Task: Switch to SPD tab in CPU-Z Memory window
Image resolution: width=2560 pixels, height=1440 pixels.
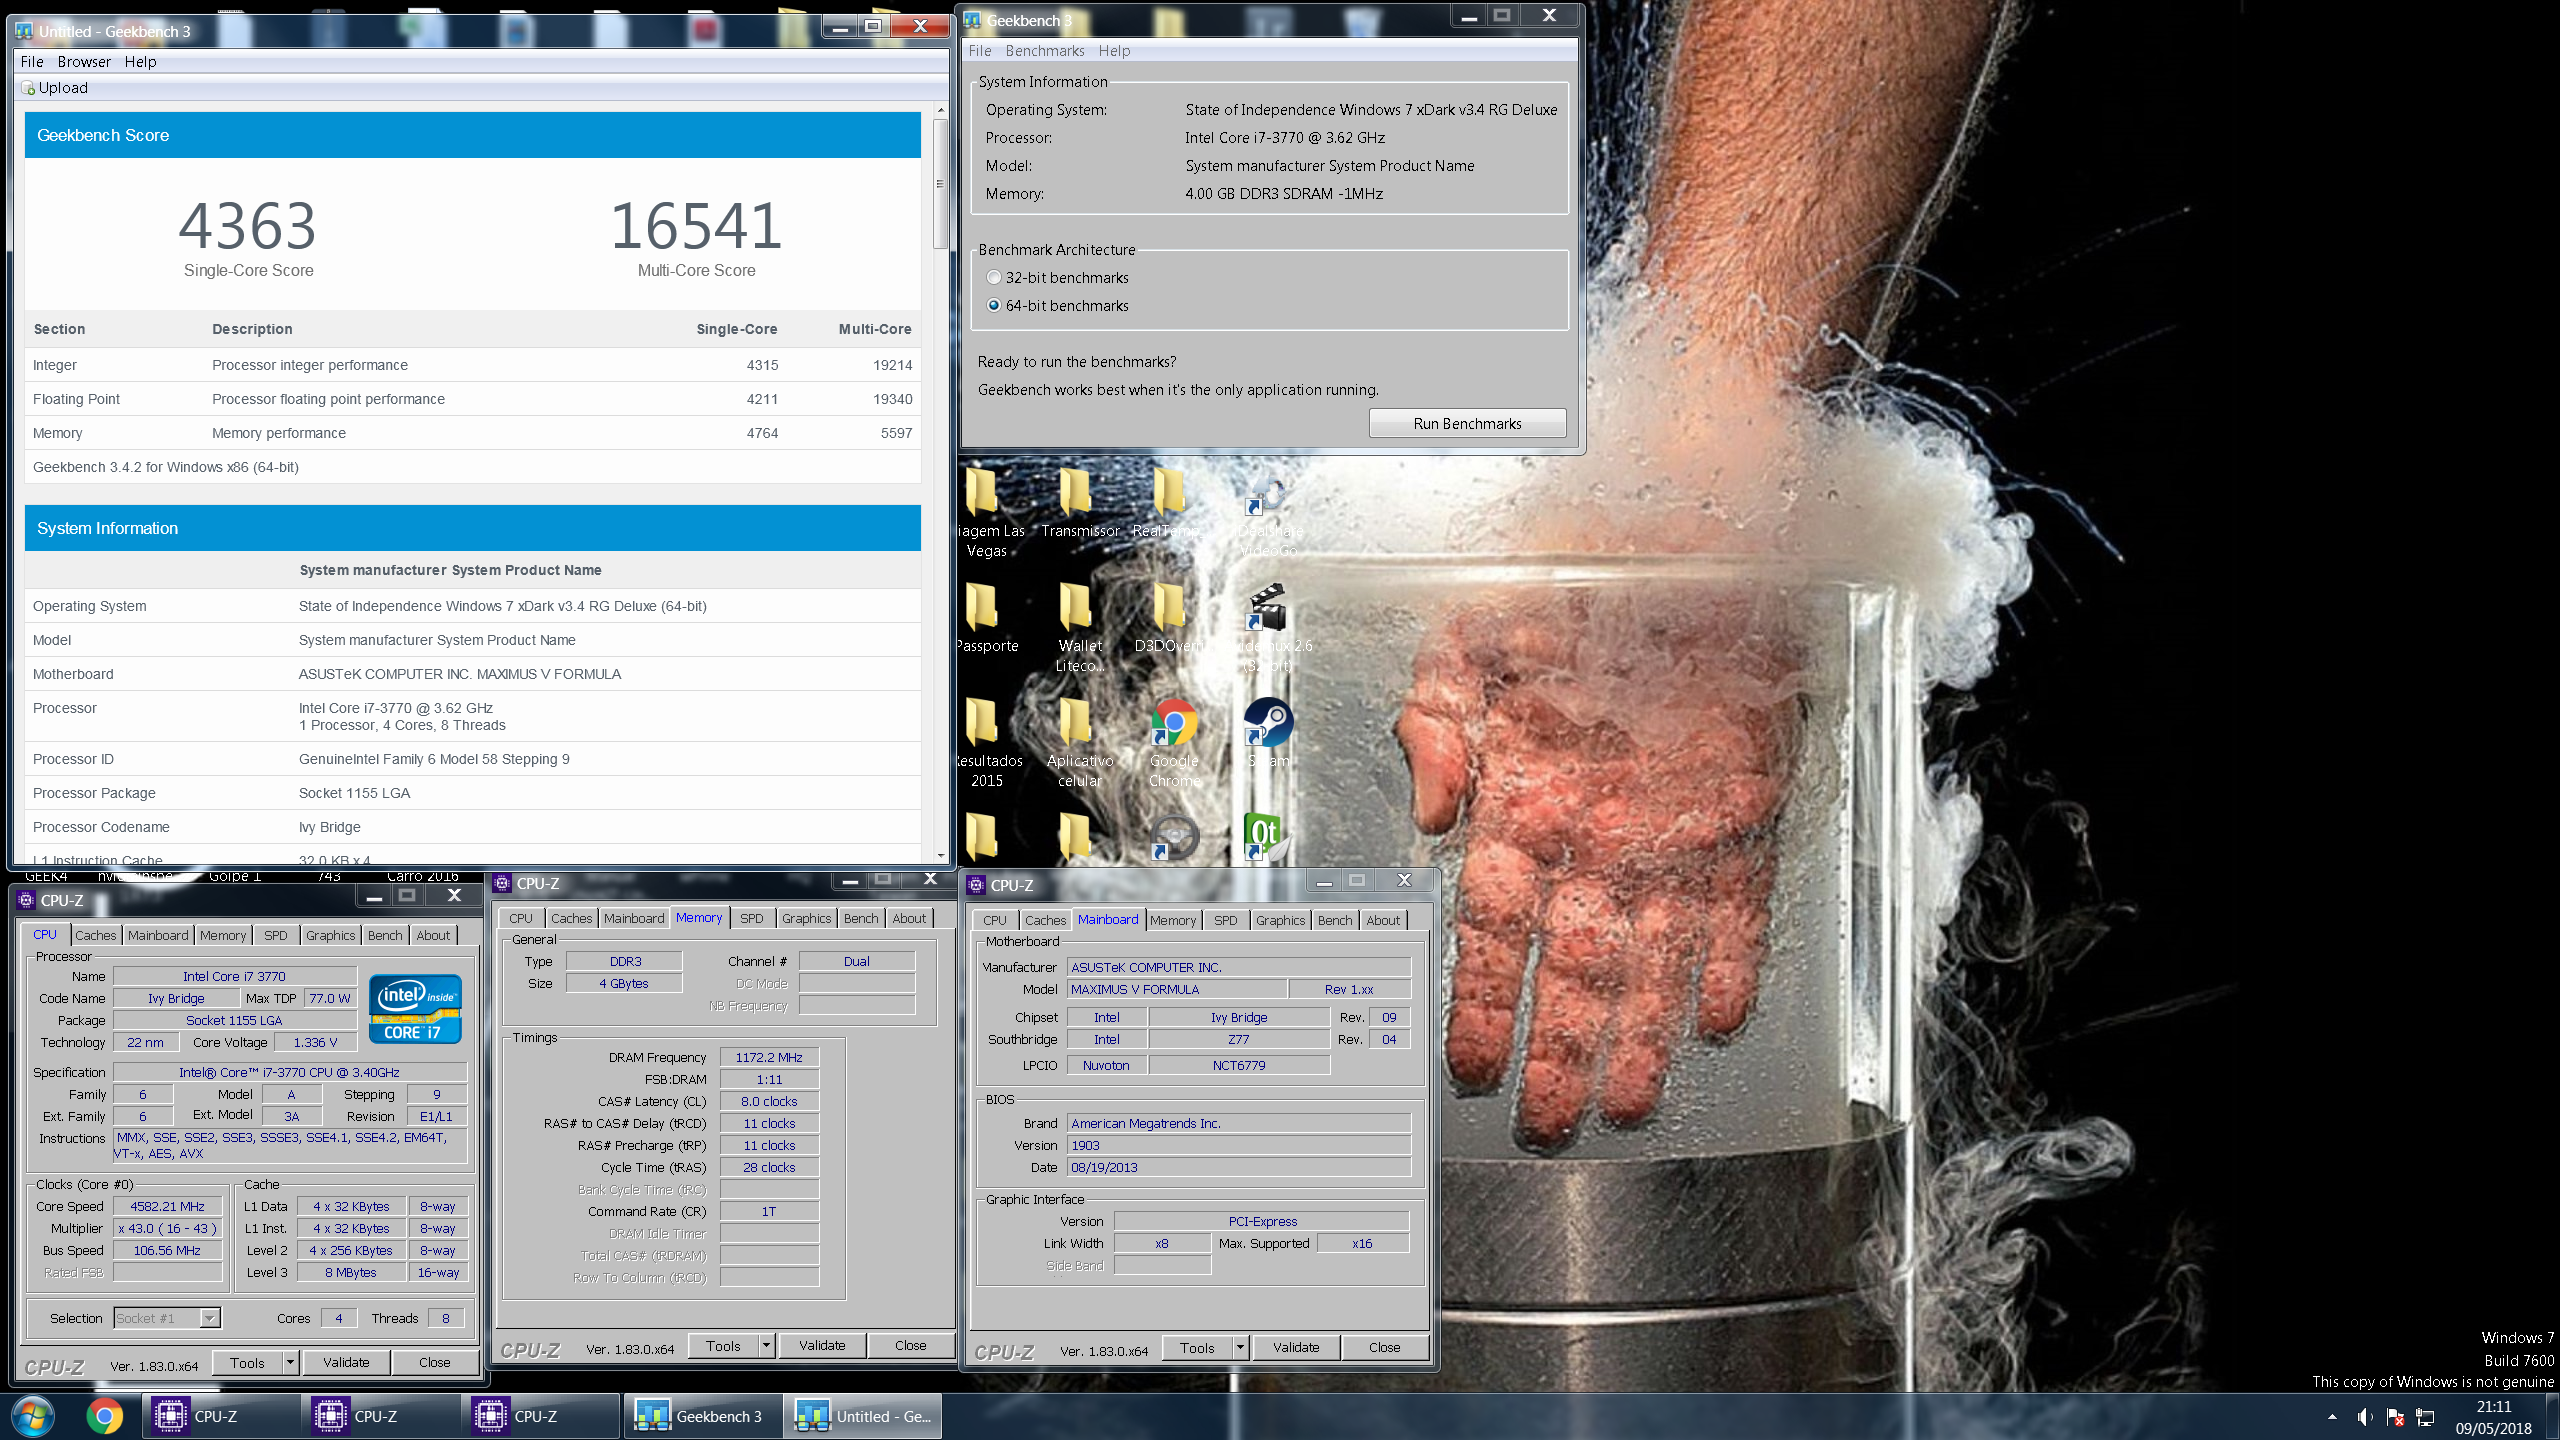Action: click(x=751, y=918)
